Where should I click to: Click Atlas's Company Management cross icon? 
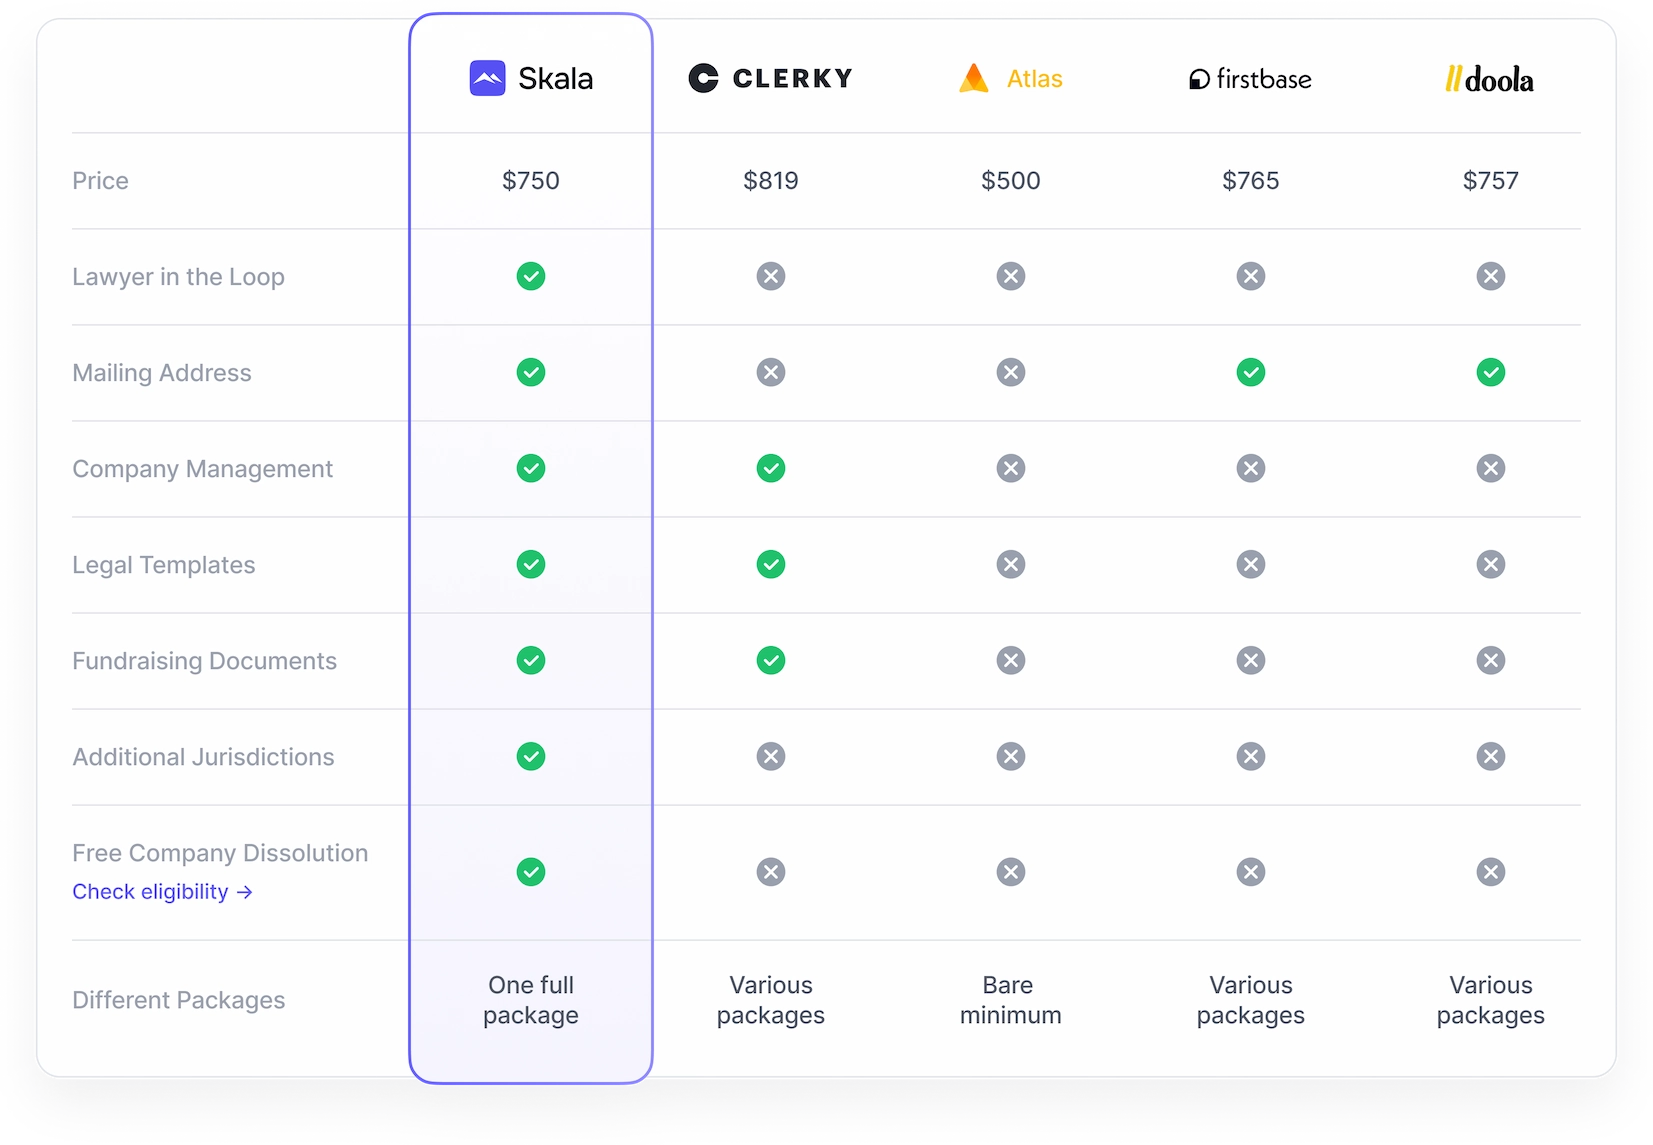pyautogui.click(x=1011, y=468)
